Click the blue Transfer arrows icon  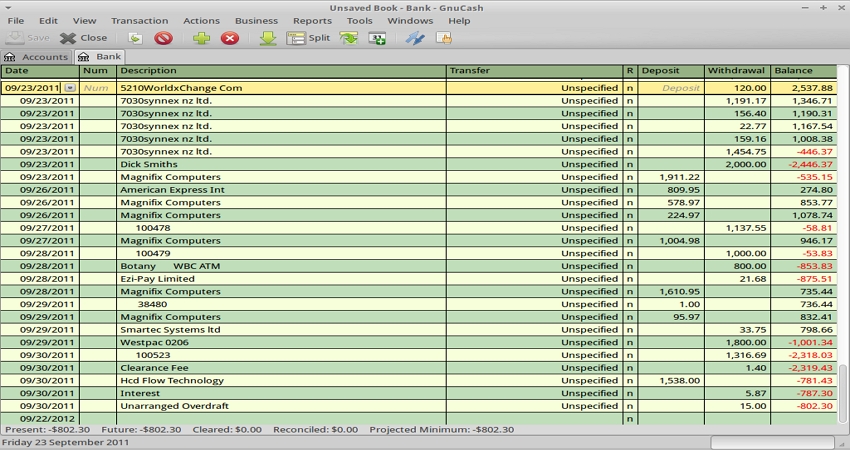(415, 38)
